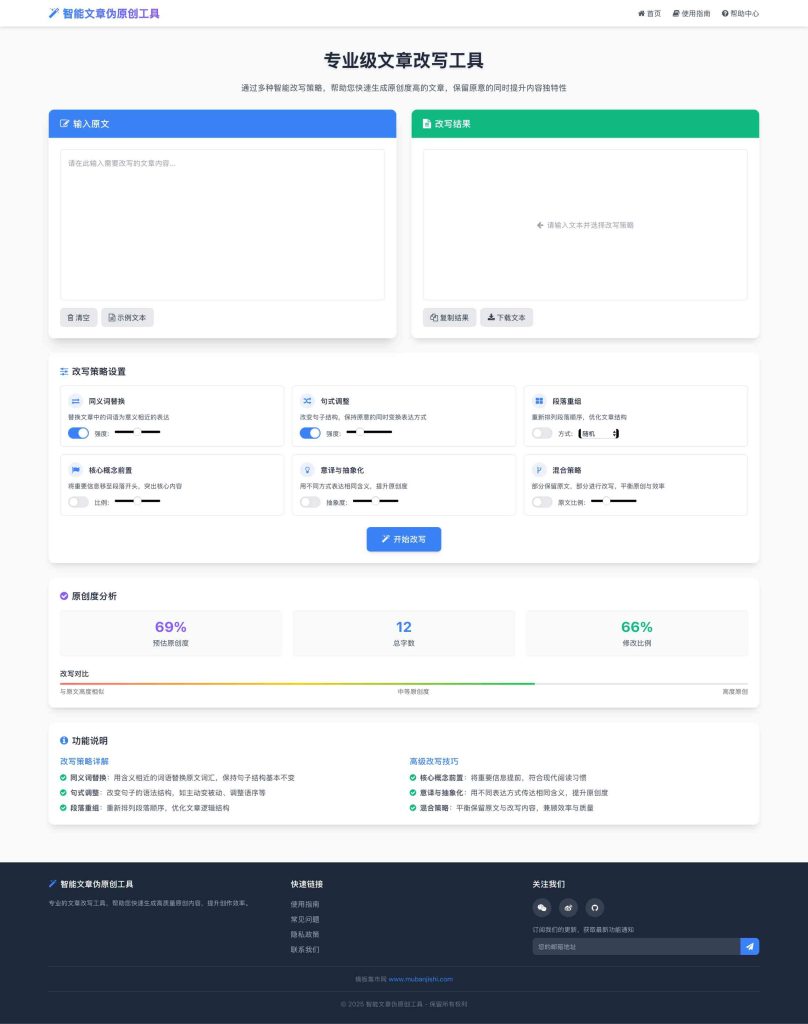
Task: Visit the www.mubanjishi.com link
Action: pos(421,979)
